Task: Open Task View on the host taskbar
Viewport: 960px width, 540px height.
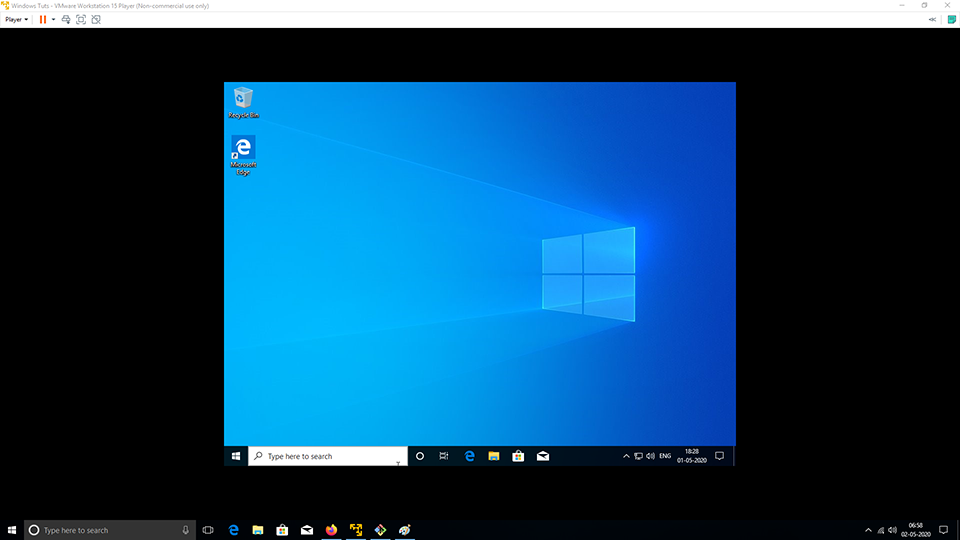Action: tap(208, 530)
